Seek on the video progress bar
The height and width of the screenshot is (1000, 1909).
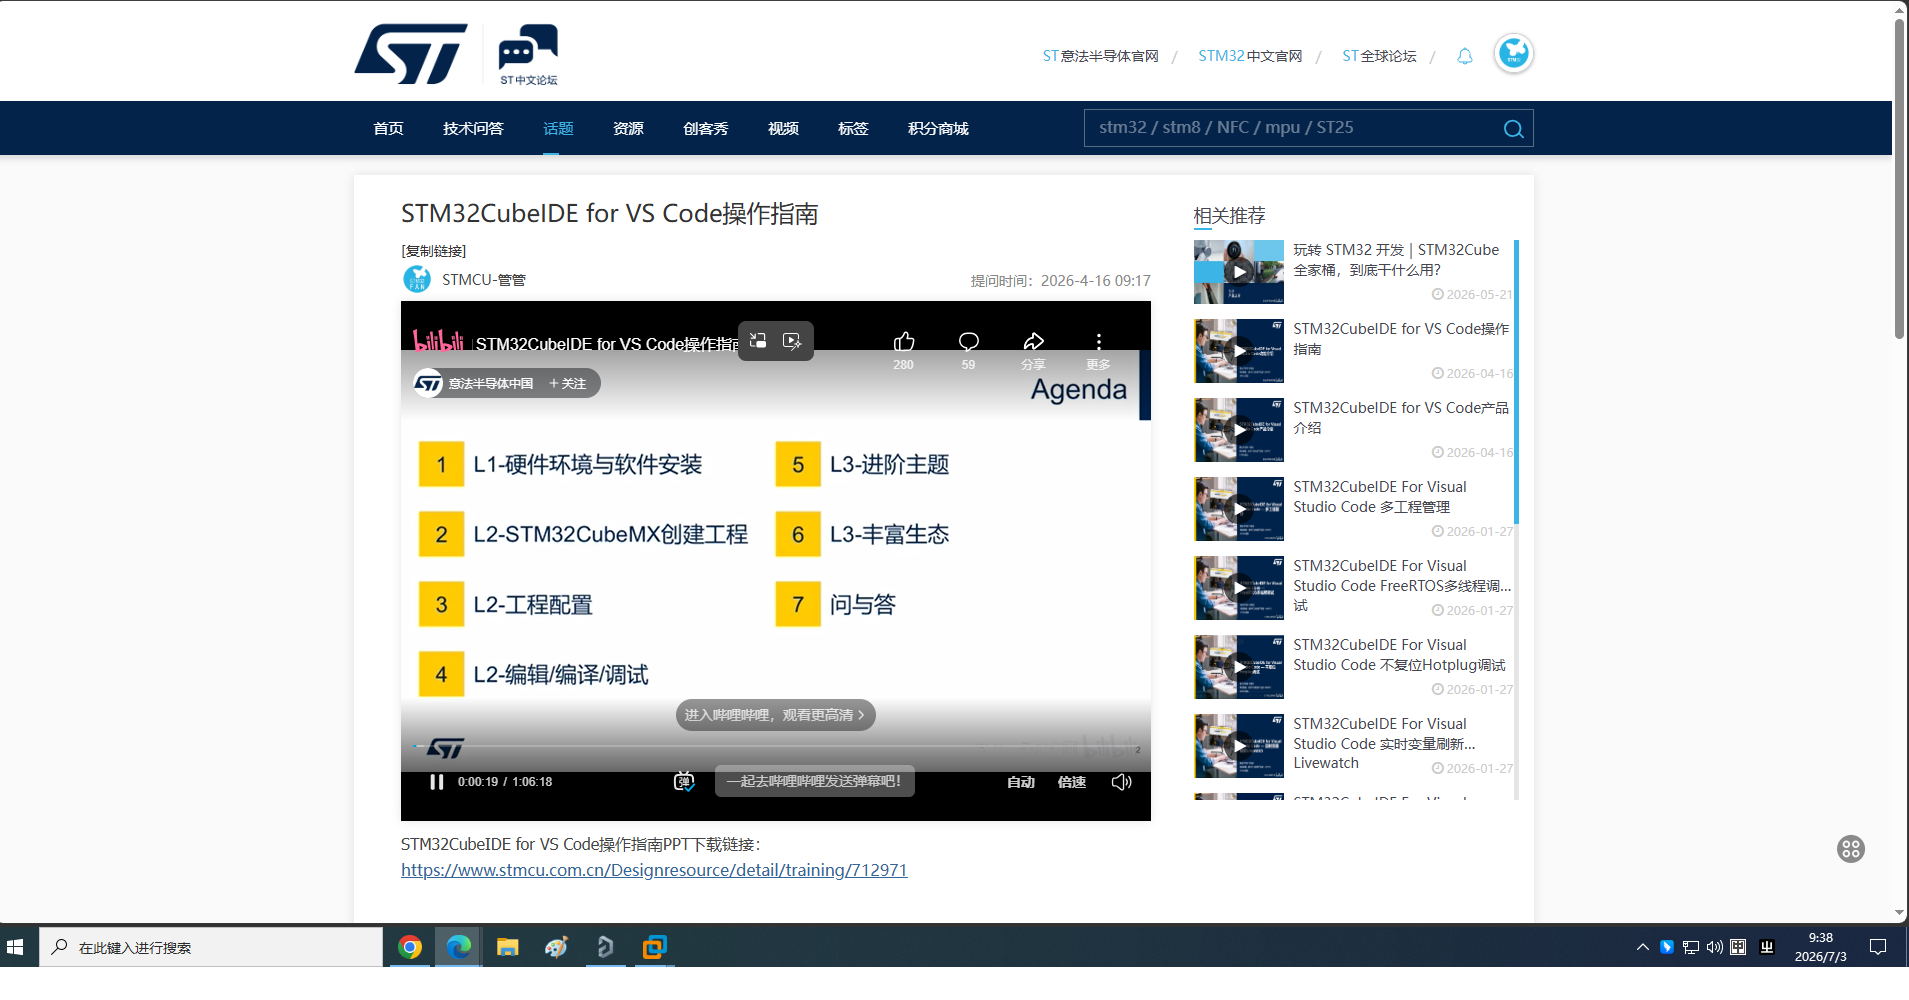(x=776, y=747)
